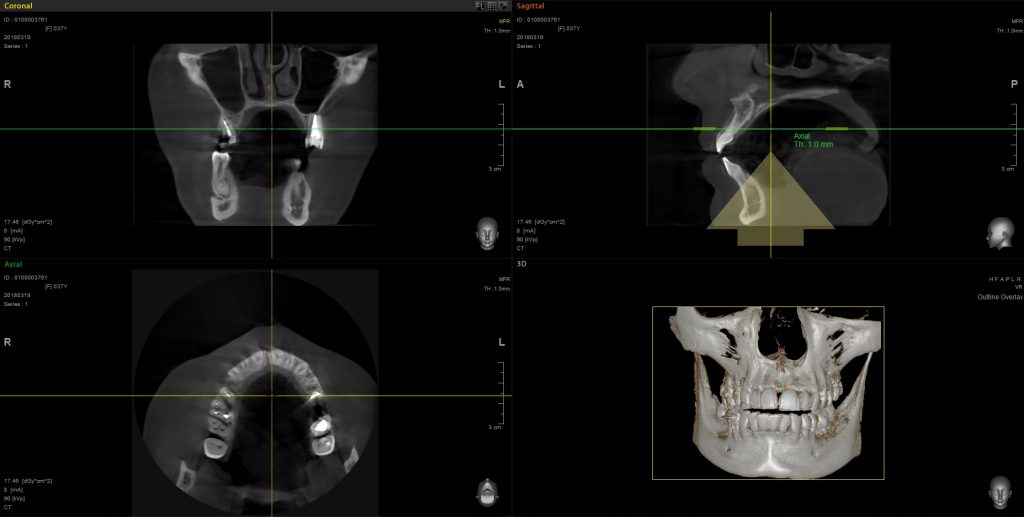Screen dimensions: 1024x528
Task: Click the right green slab handle in Sagittal
Action: pyautogui.click(x=837, y=129)
